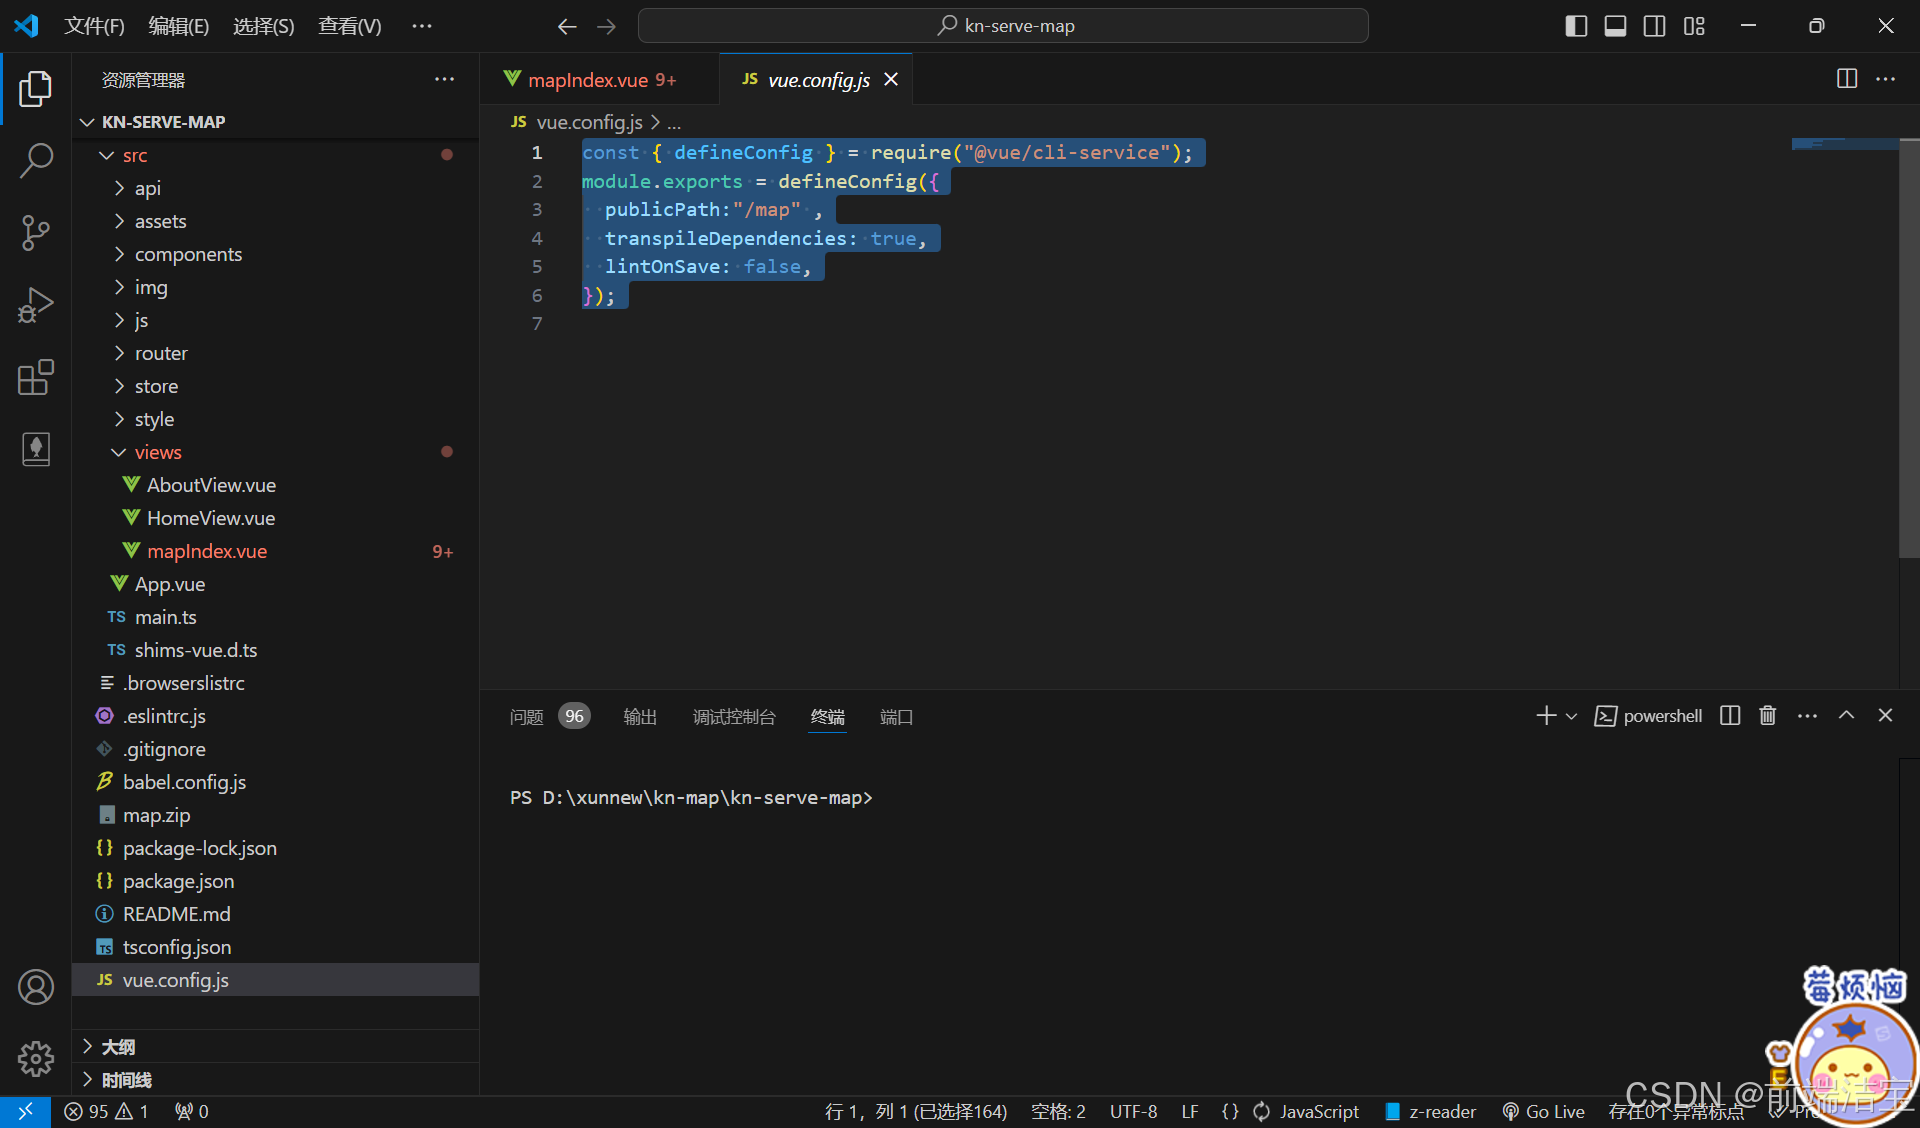Open the Search view in activity bar
The image size is (1920, 1128).
point(36,160)
